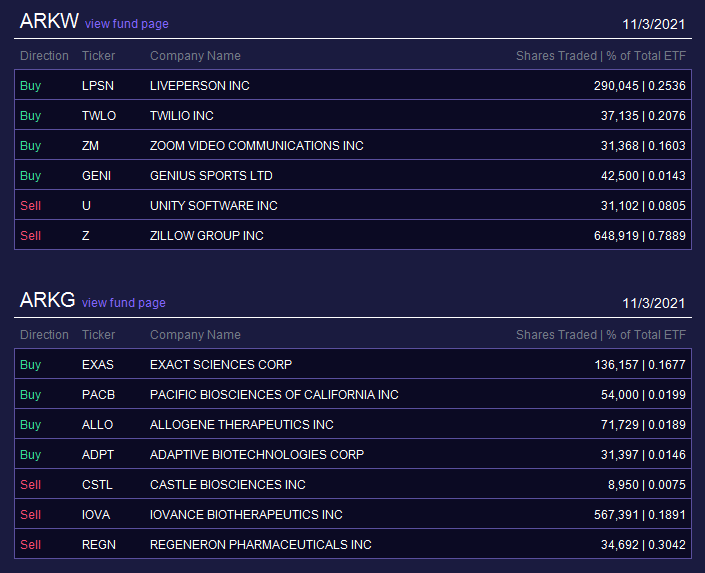Click ARKW table Company Name header
Screen dimensions: 705x573
[x=195, y=56]
